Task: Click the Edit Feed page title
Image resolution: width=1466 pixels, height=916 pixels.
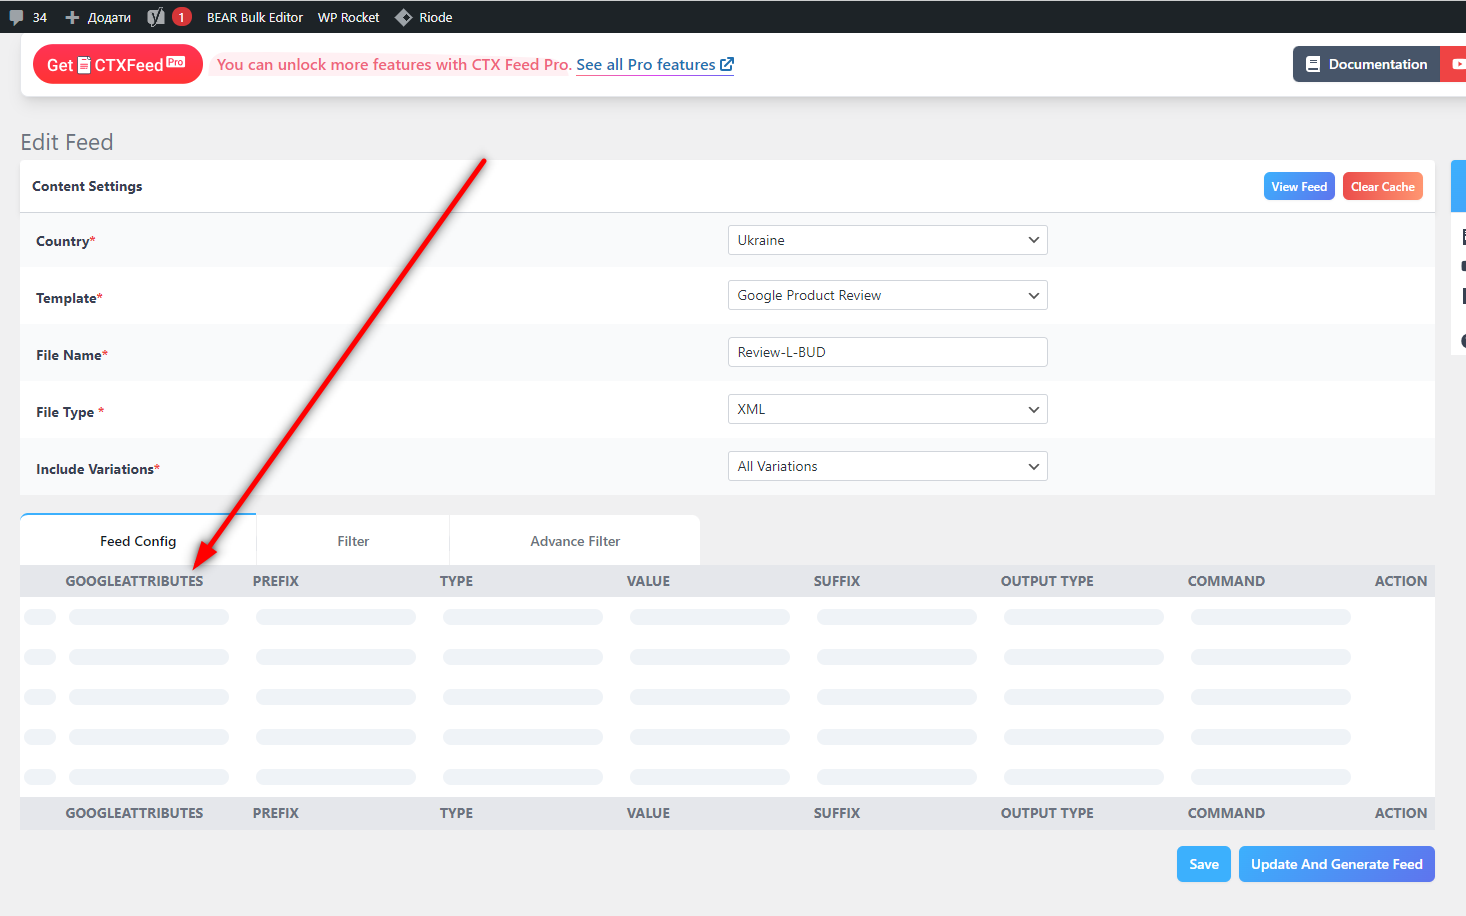Action: [x=67, y=142]
